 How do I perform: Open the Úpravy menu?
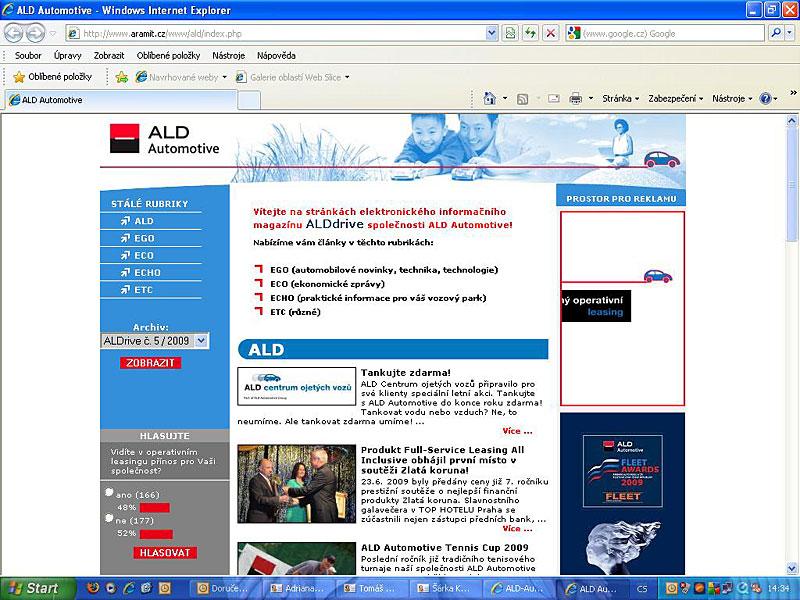(x=67, y=56)
